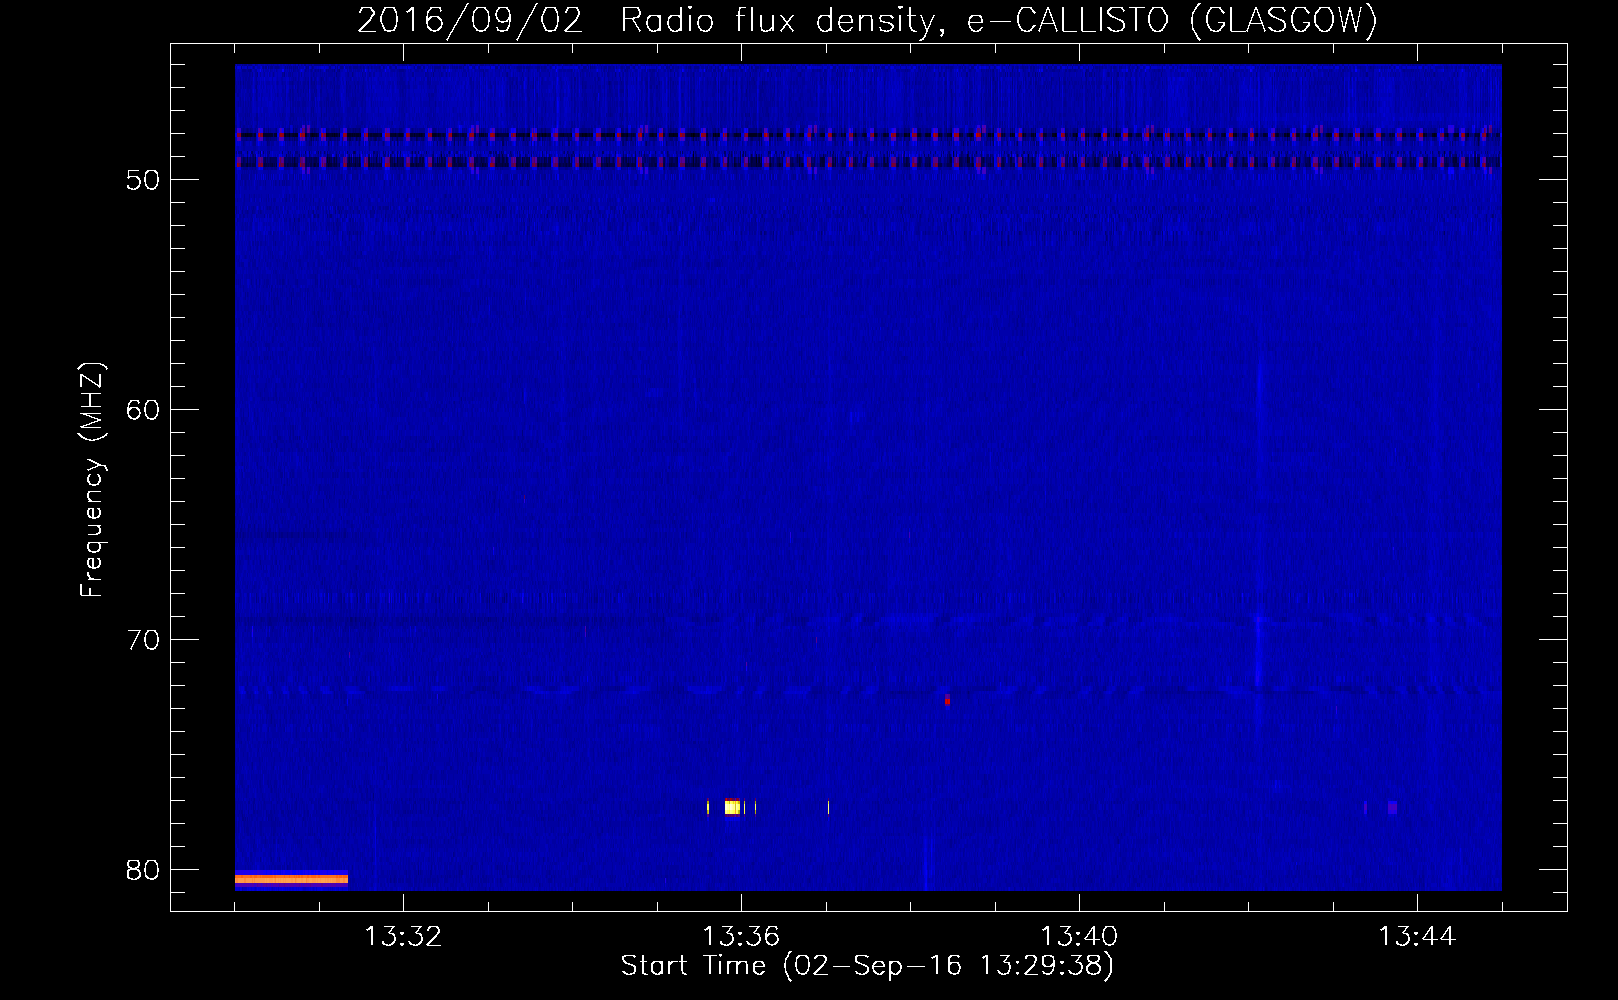Click the 13:32 time tick label
This screenshot has height=1000, width=1618.
point(403,937)
